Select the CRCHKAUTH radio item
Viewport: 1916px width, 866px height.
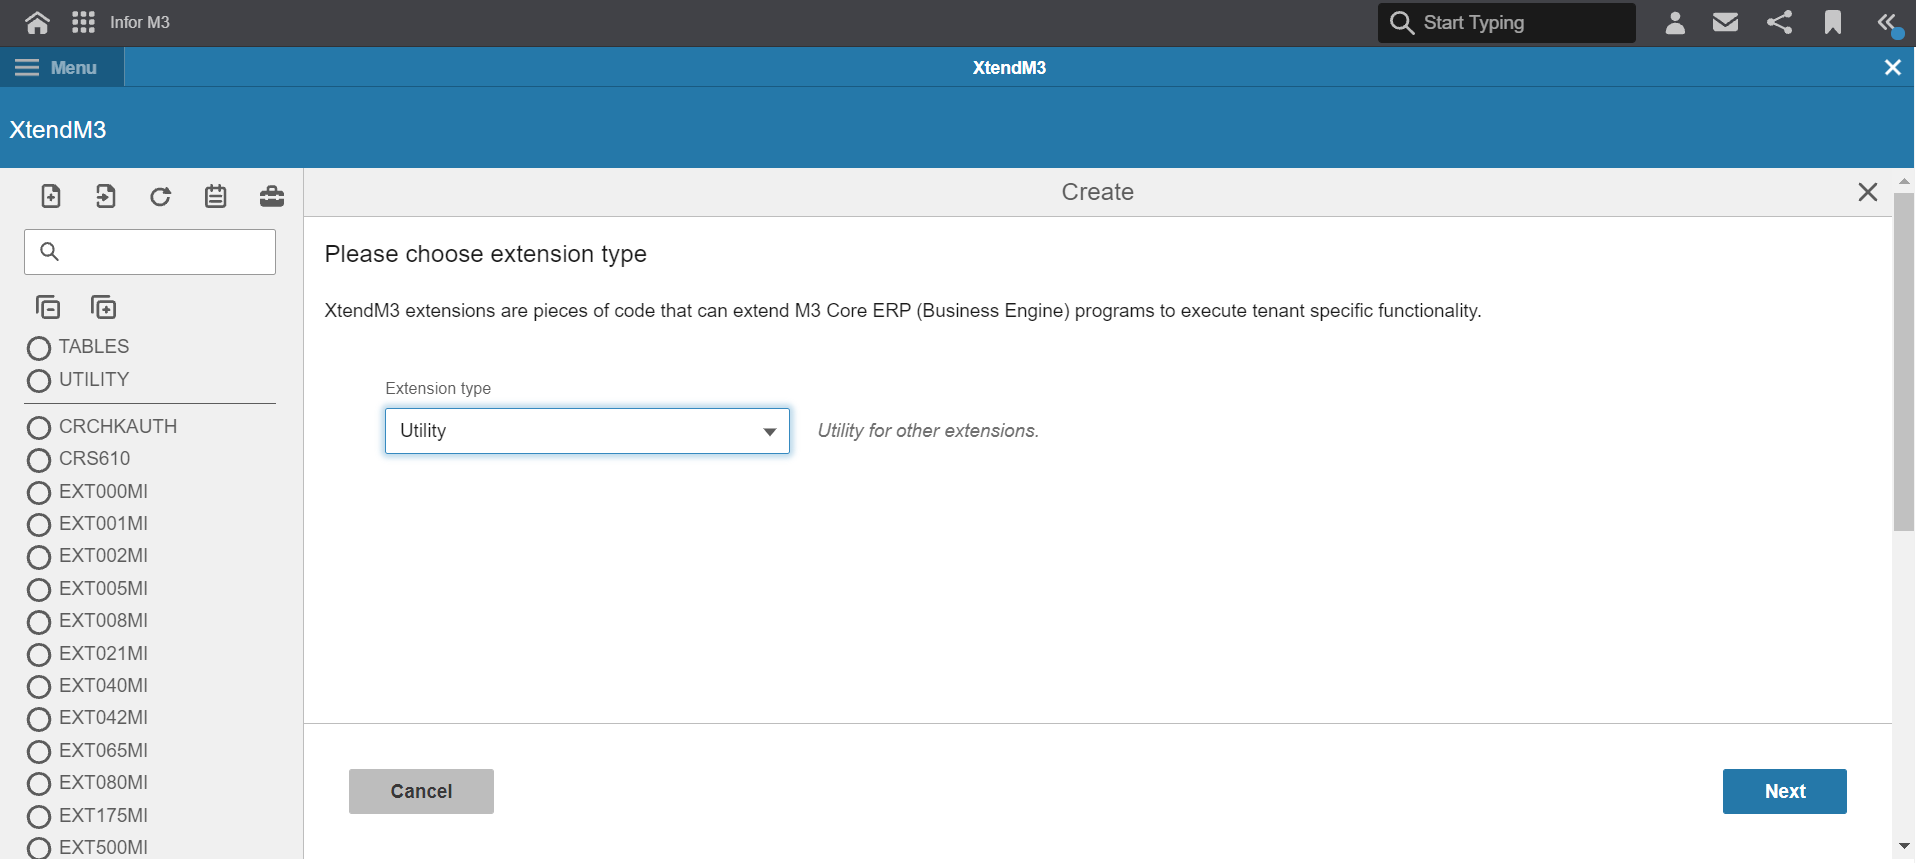point(103,427)
